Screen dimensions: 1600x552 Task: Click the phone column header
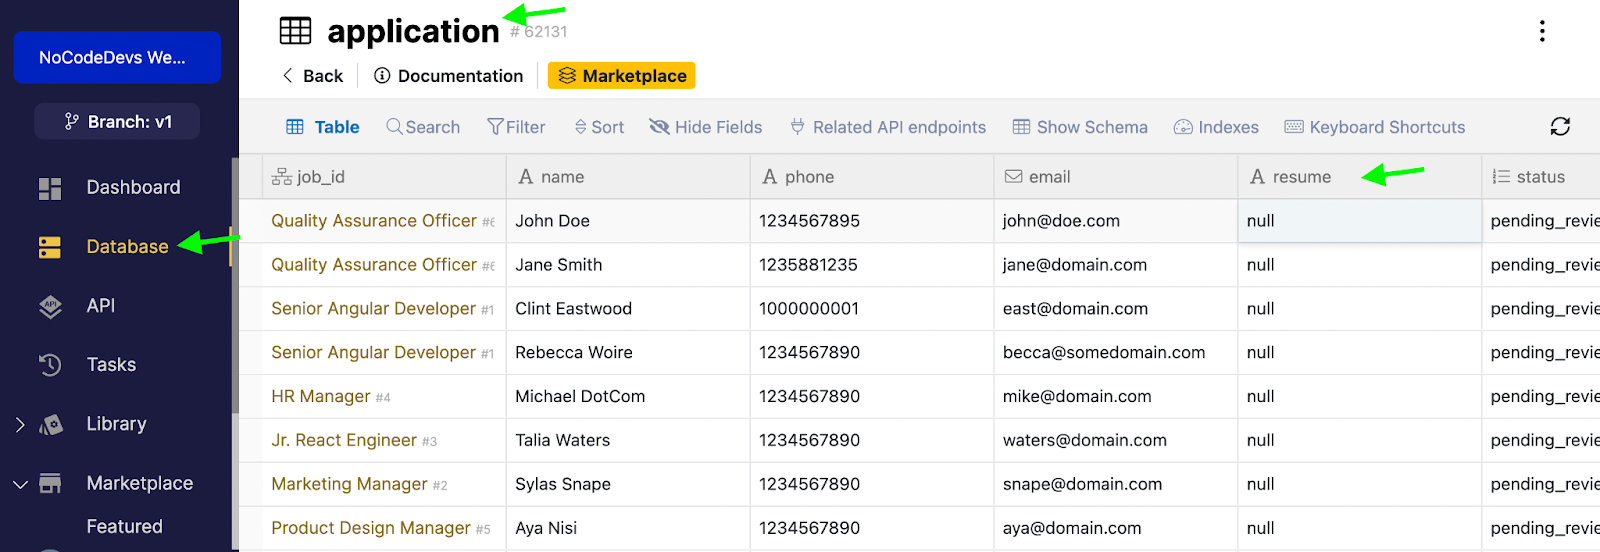pos(872,177)
